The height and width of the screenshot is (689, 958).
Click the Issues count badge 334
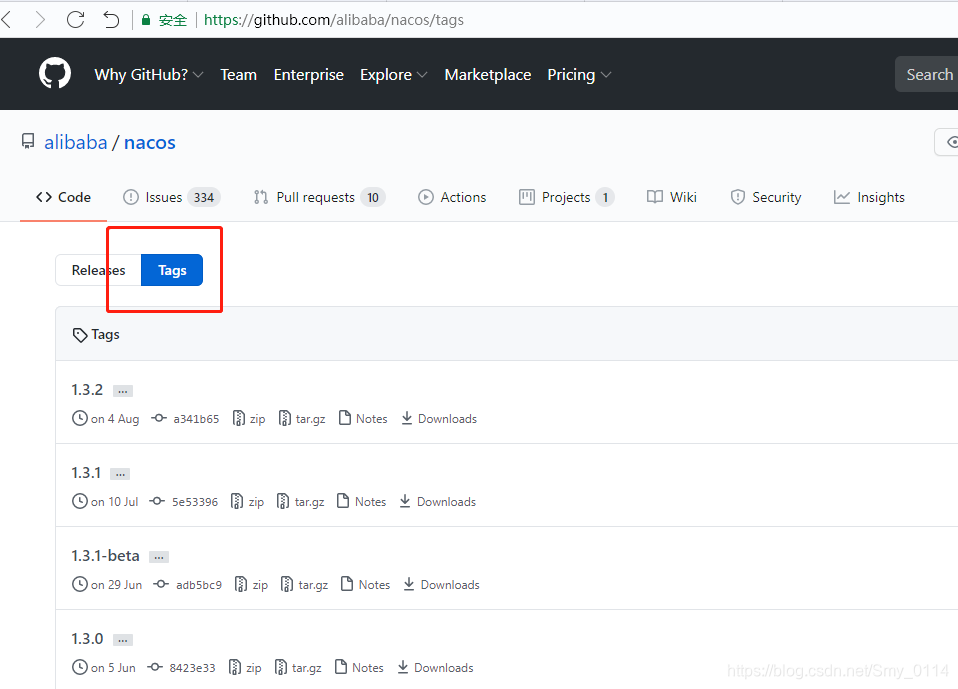pyautogui.click(x=204, y=197)
